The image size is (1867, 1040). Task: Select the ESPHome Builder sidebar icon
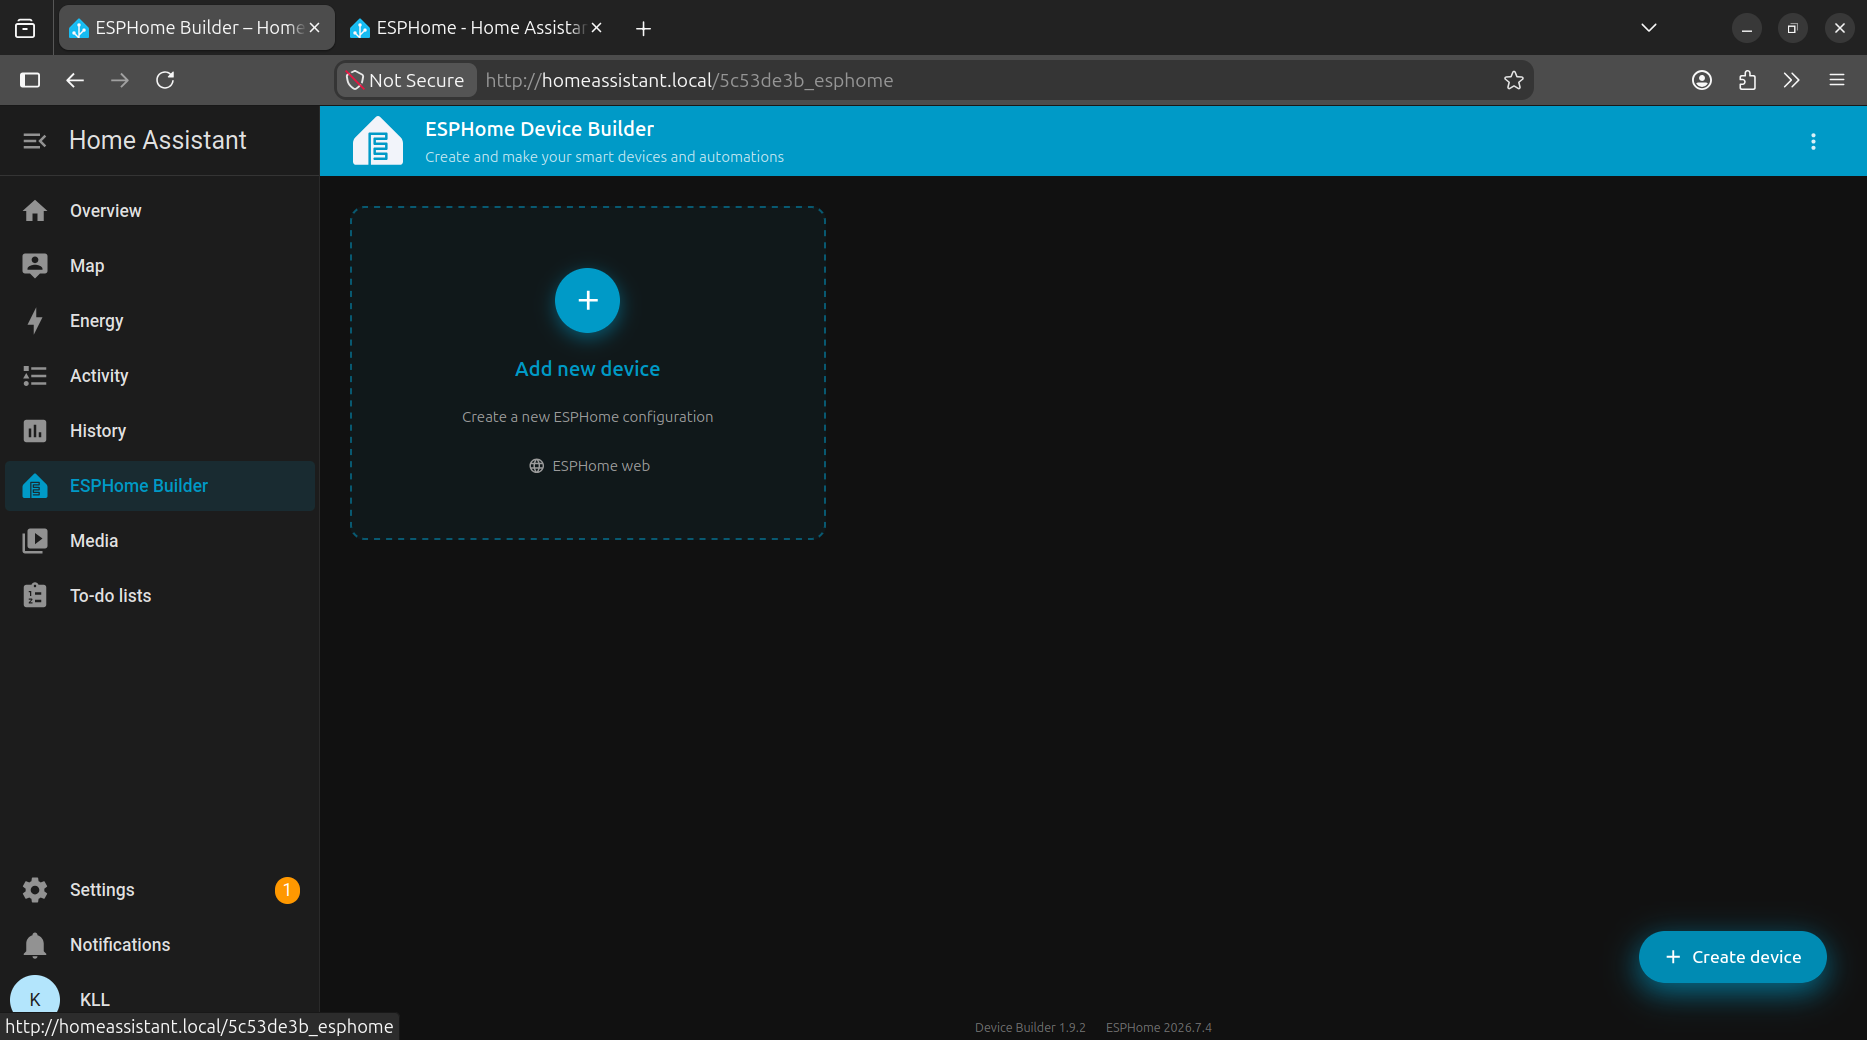tap(35, 486)
